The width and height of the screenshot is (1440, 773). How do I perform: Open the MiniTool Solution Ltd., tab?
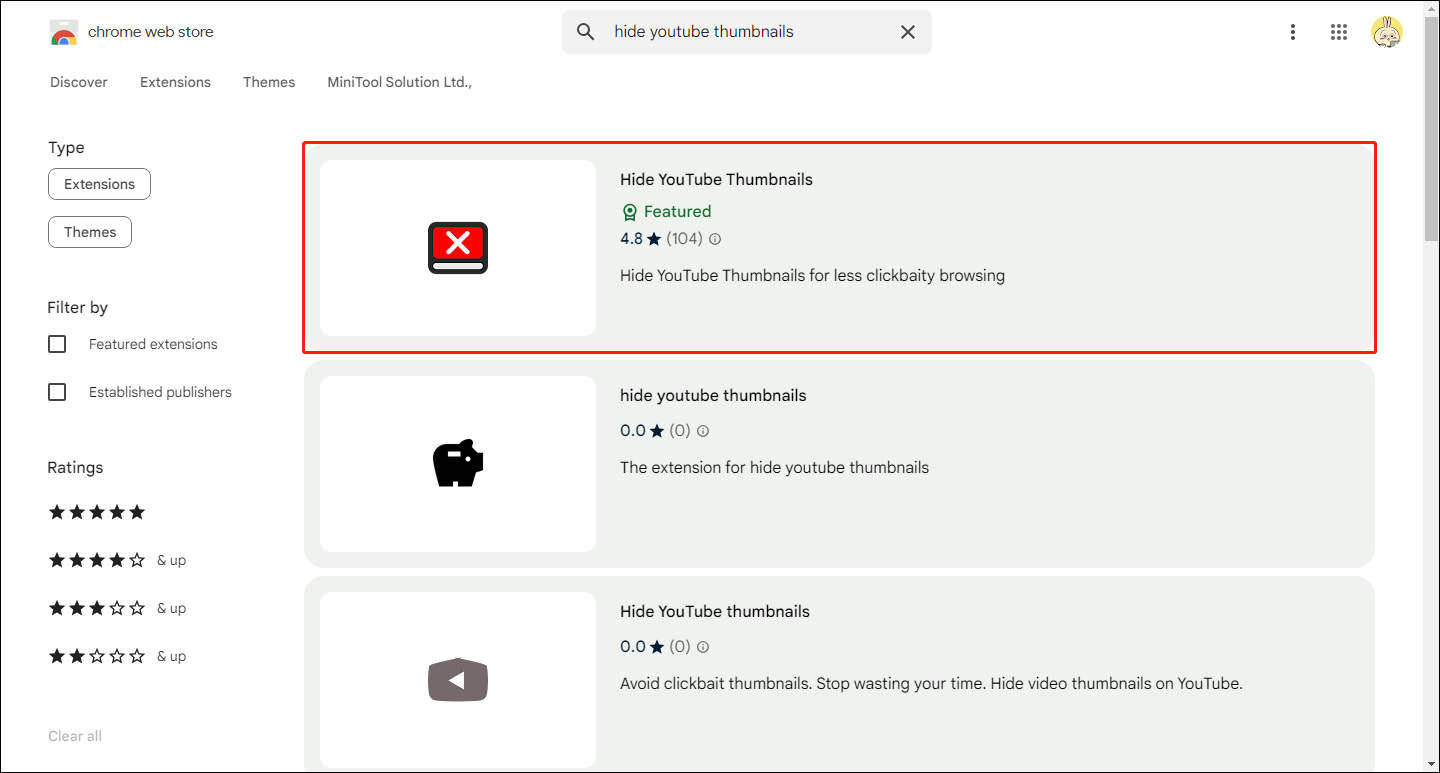tap(399, 82)
